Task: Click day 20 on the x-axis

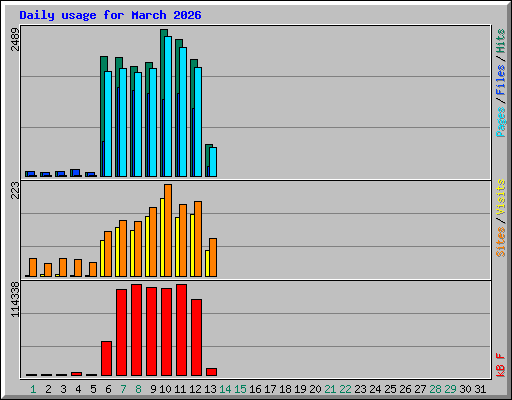Action: 315,389
